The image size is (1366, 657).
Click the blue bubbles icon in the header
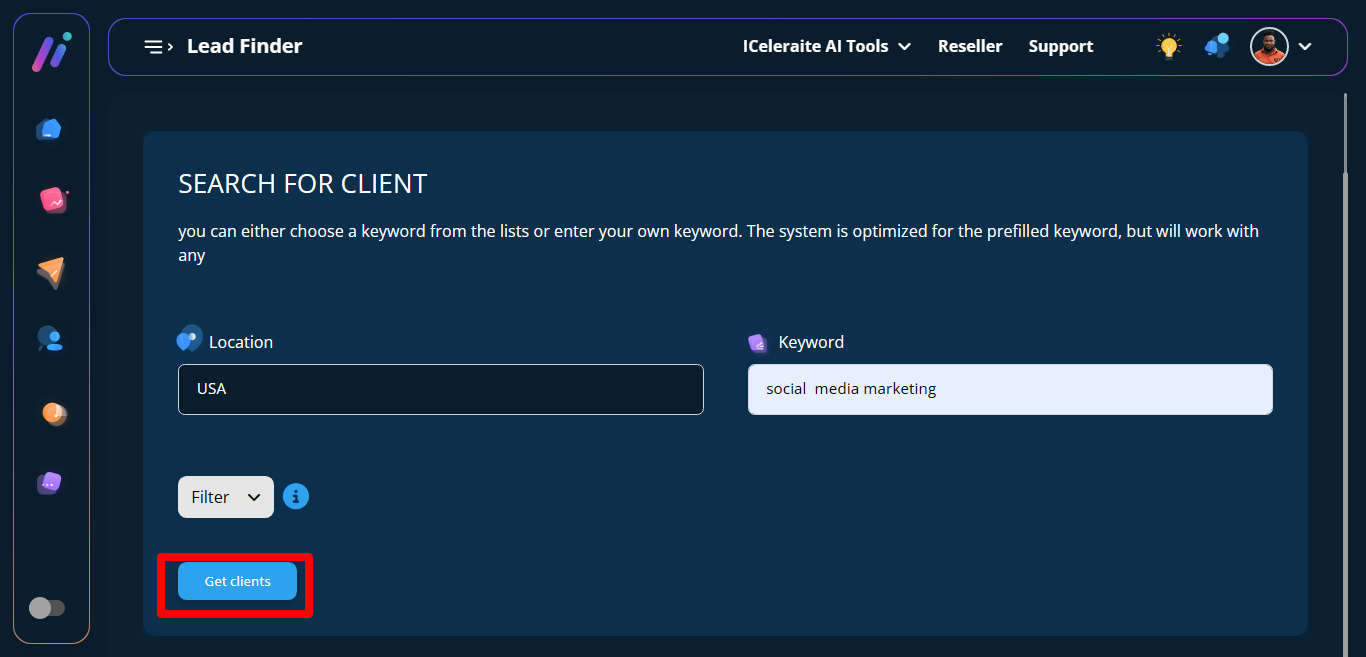point(1217,46)
